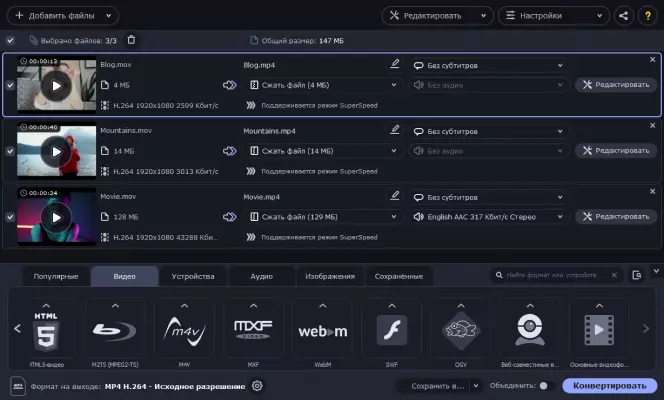
Task: Enable the Объединить merge toggle
Action: click(544, 386)
